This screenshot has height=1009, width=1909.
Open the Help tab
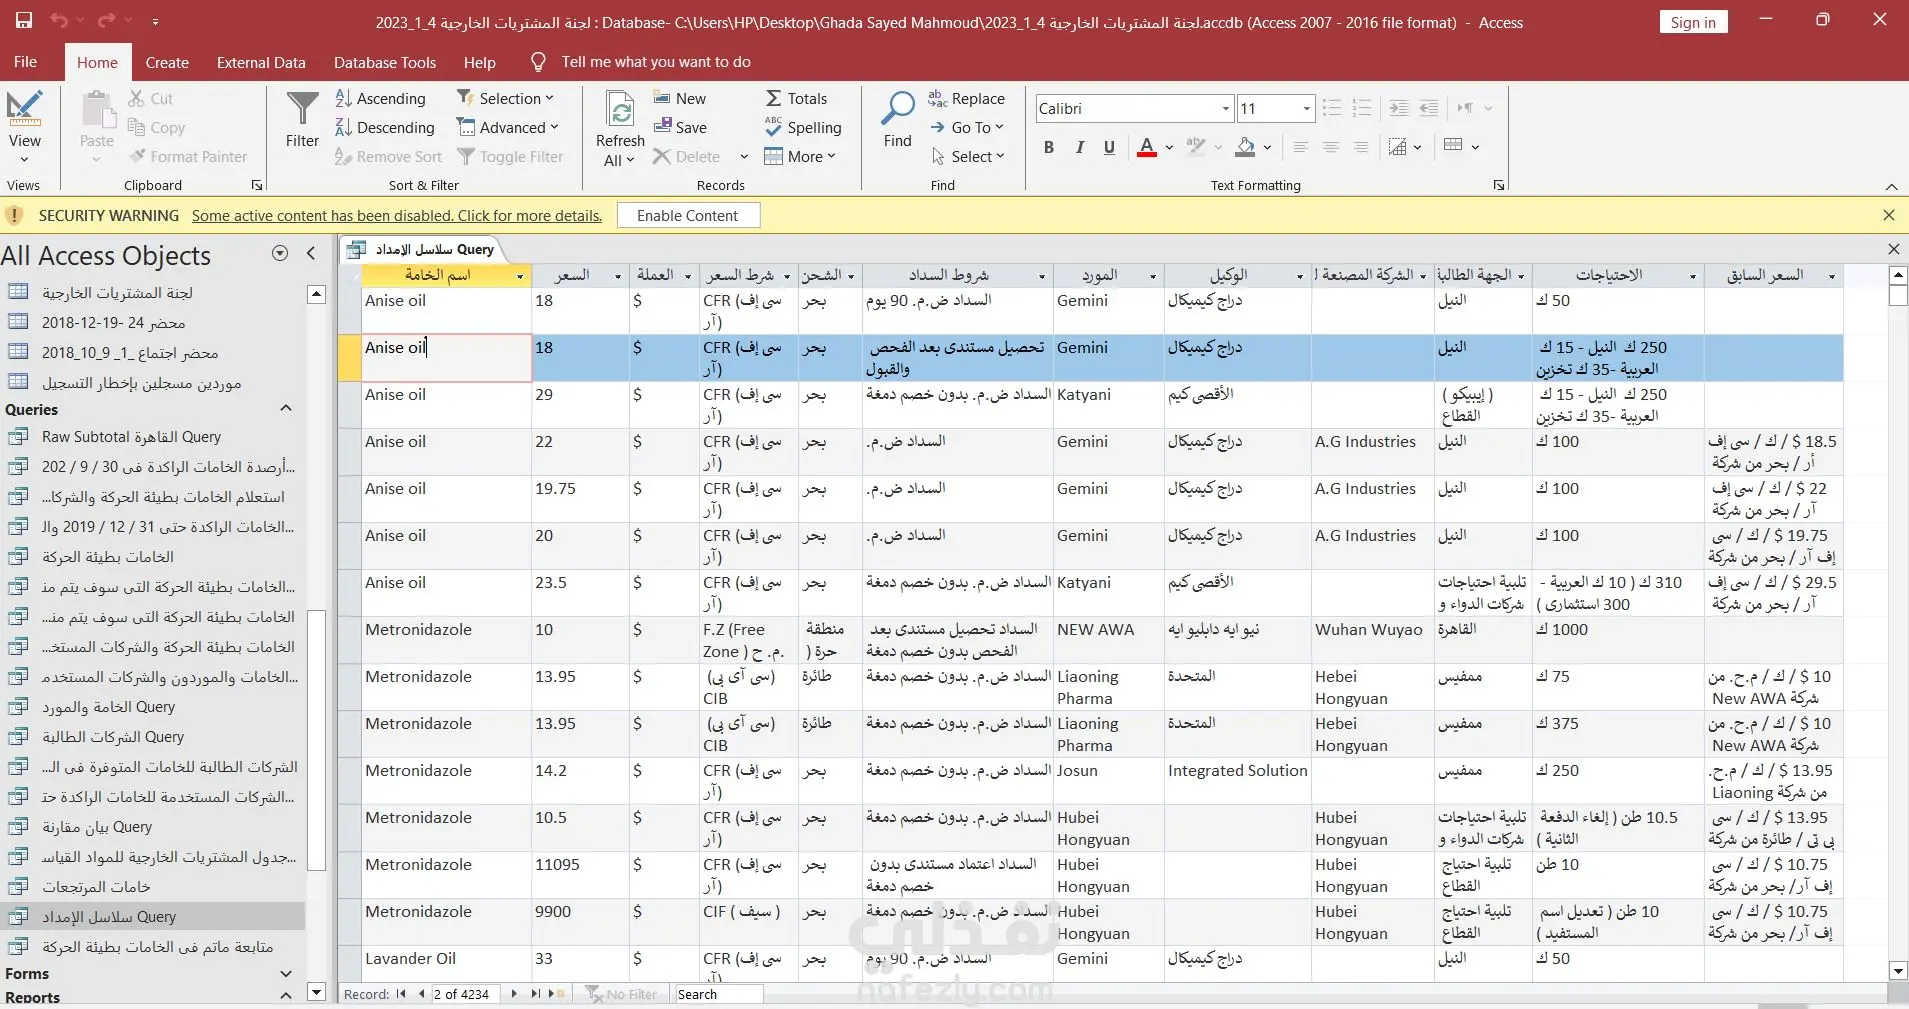(x=480, y=62)
